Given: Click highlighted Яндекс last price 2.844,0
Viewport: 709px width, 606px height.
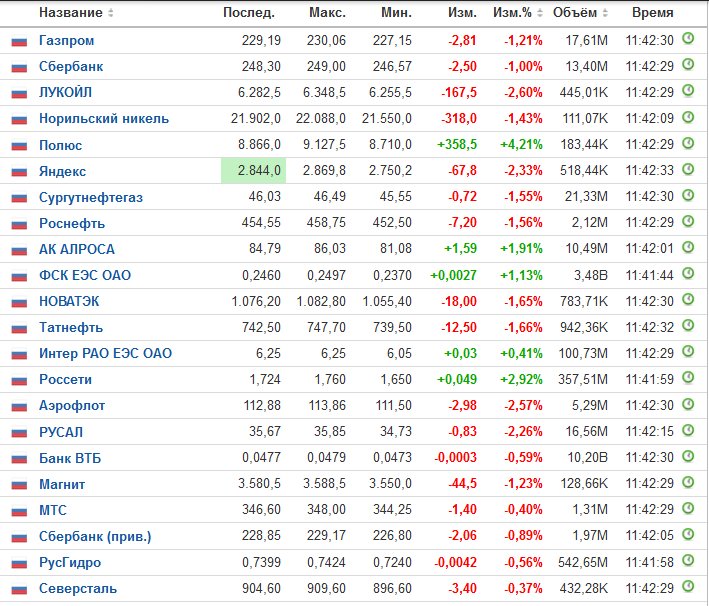Looking at the screenshot, I should pyautogui.click(x=253, y=170).
